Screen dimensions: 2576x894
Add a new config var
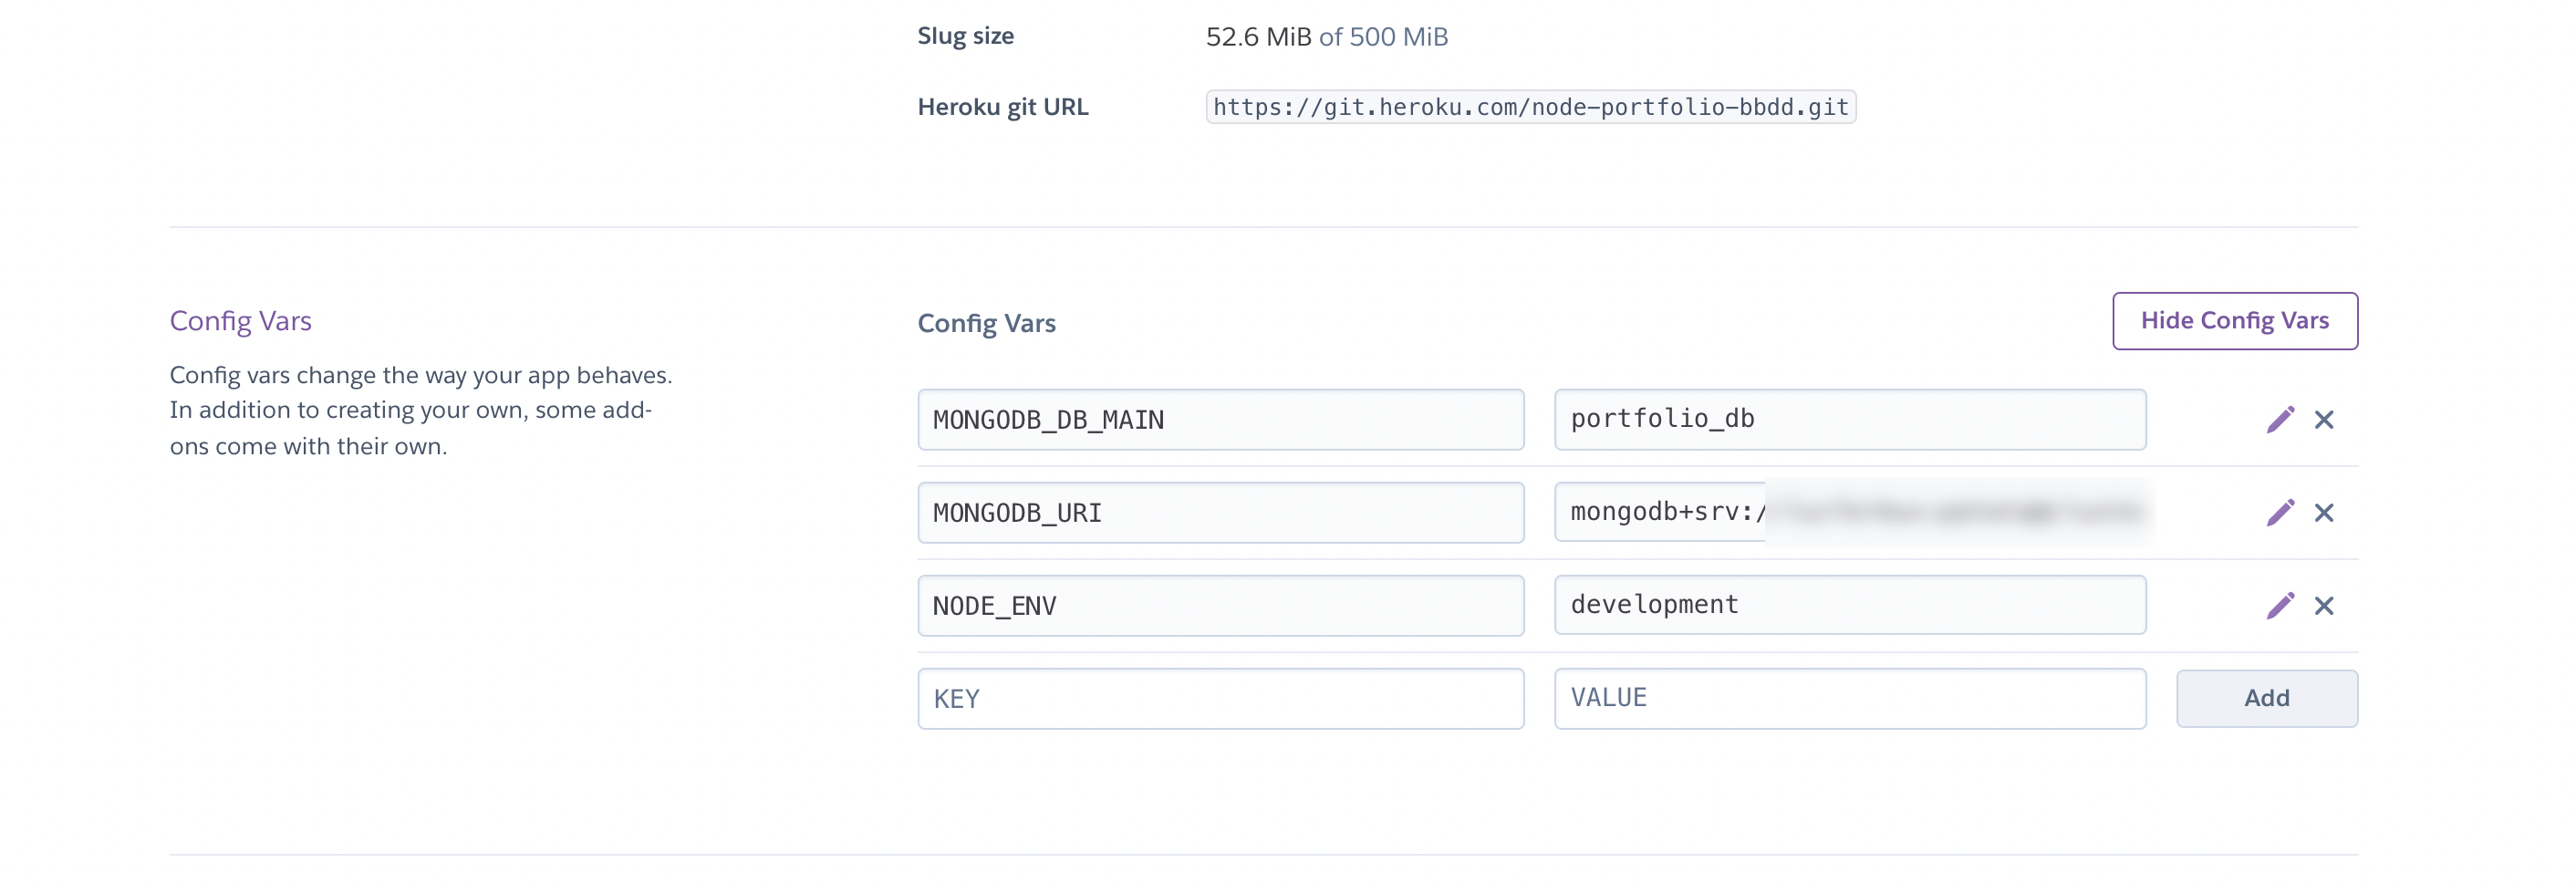pyautogui.click(x=2267, y=697)
